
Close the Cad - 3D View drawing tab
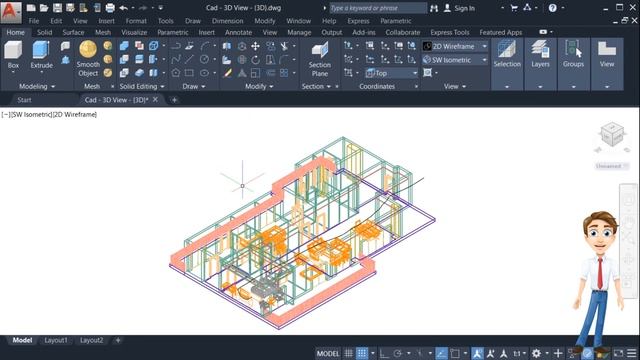155,100
